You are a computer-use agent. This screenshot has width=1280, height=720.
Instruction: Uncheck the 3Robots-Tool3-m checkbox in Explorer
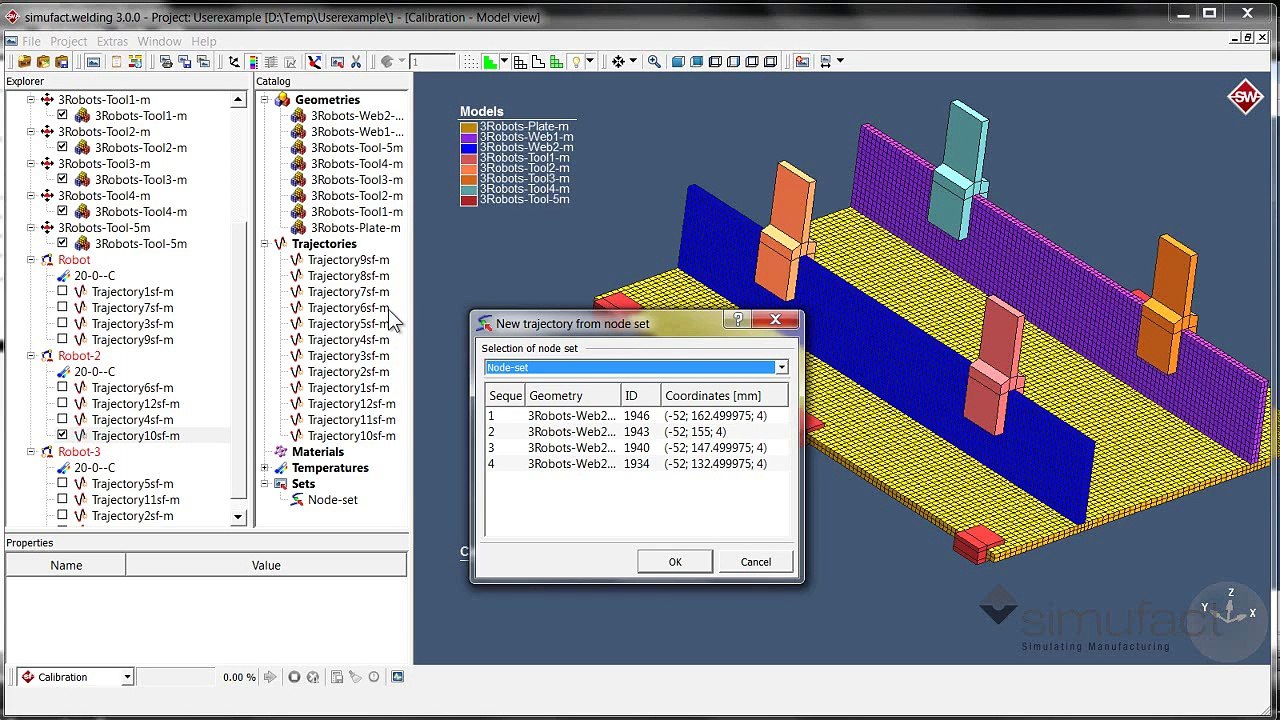(x=62, y=180)
